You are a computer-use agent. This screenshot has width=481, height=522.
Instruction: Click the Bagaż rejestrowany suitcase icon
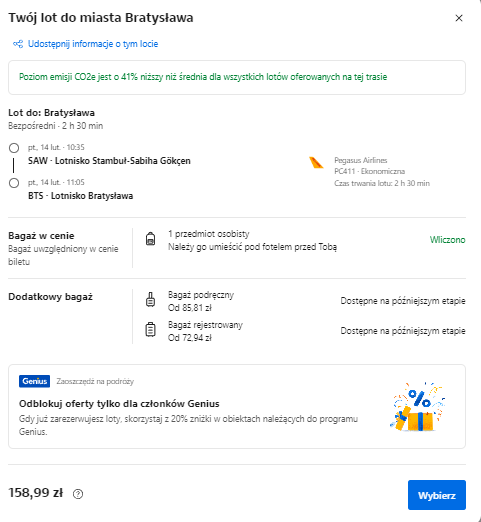tap(151, 330)
